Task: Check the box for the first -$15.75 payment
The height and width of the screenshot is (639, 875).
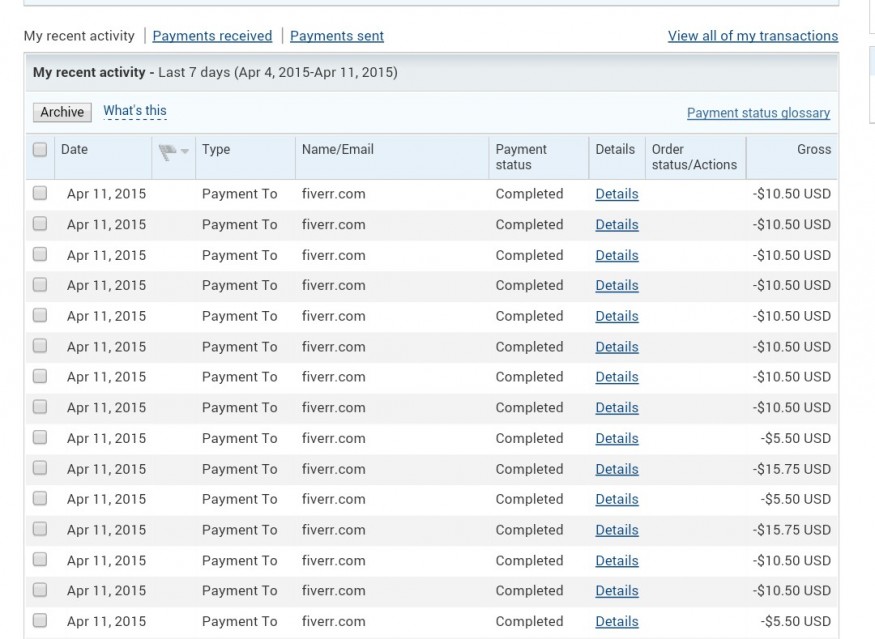Action: [x=40, y=469]
